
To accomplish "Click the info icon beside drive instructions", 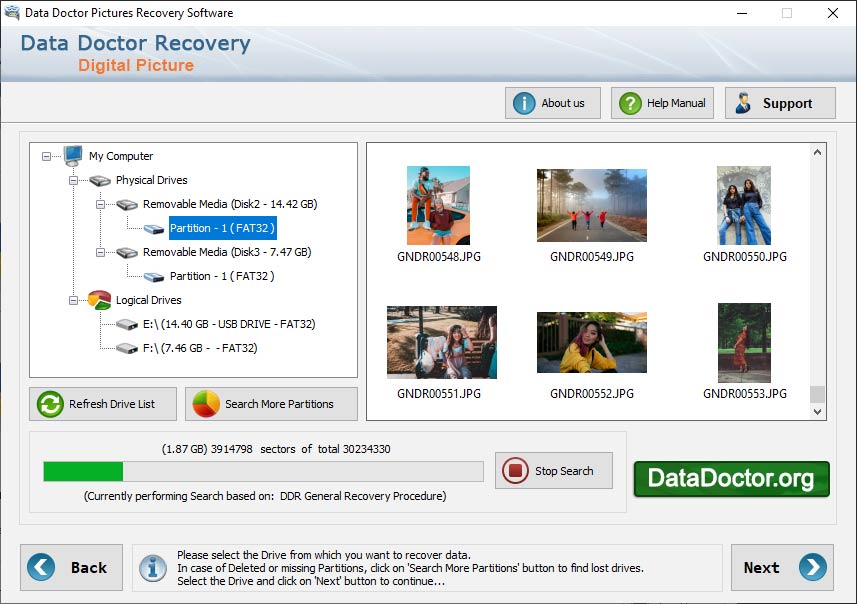I will (x=152, y=569).
